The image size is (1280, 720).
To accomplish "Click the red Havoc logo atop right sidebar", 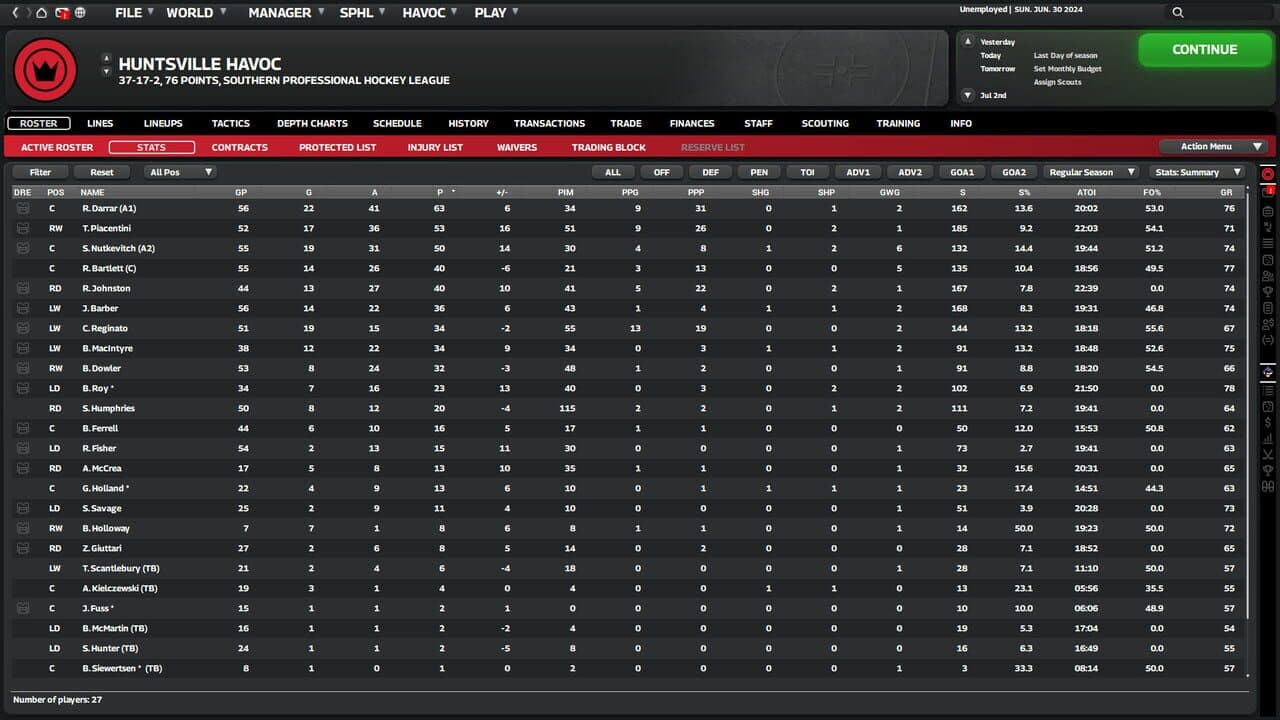I will coord(1268,175).
